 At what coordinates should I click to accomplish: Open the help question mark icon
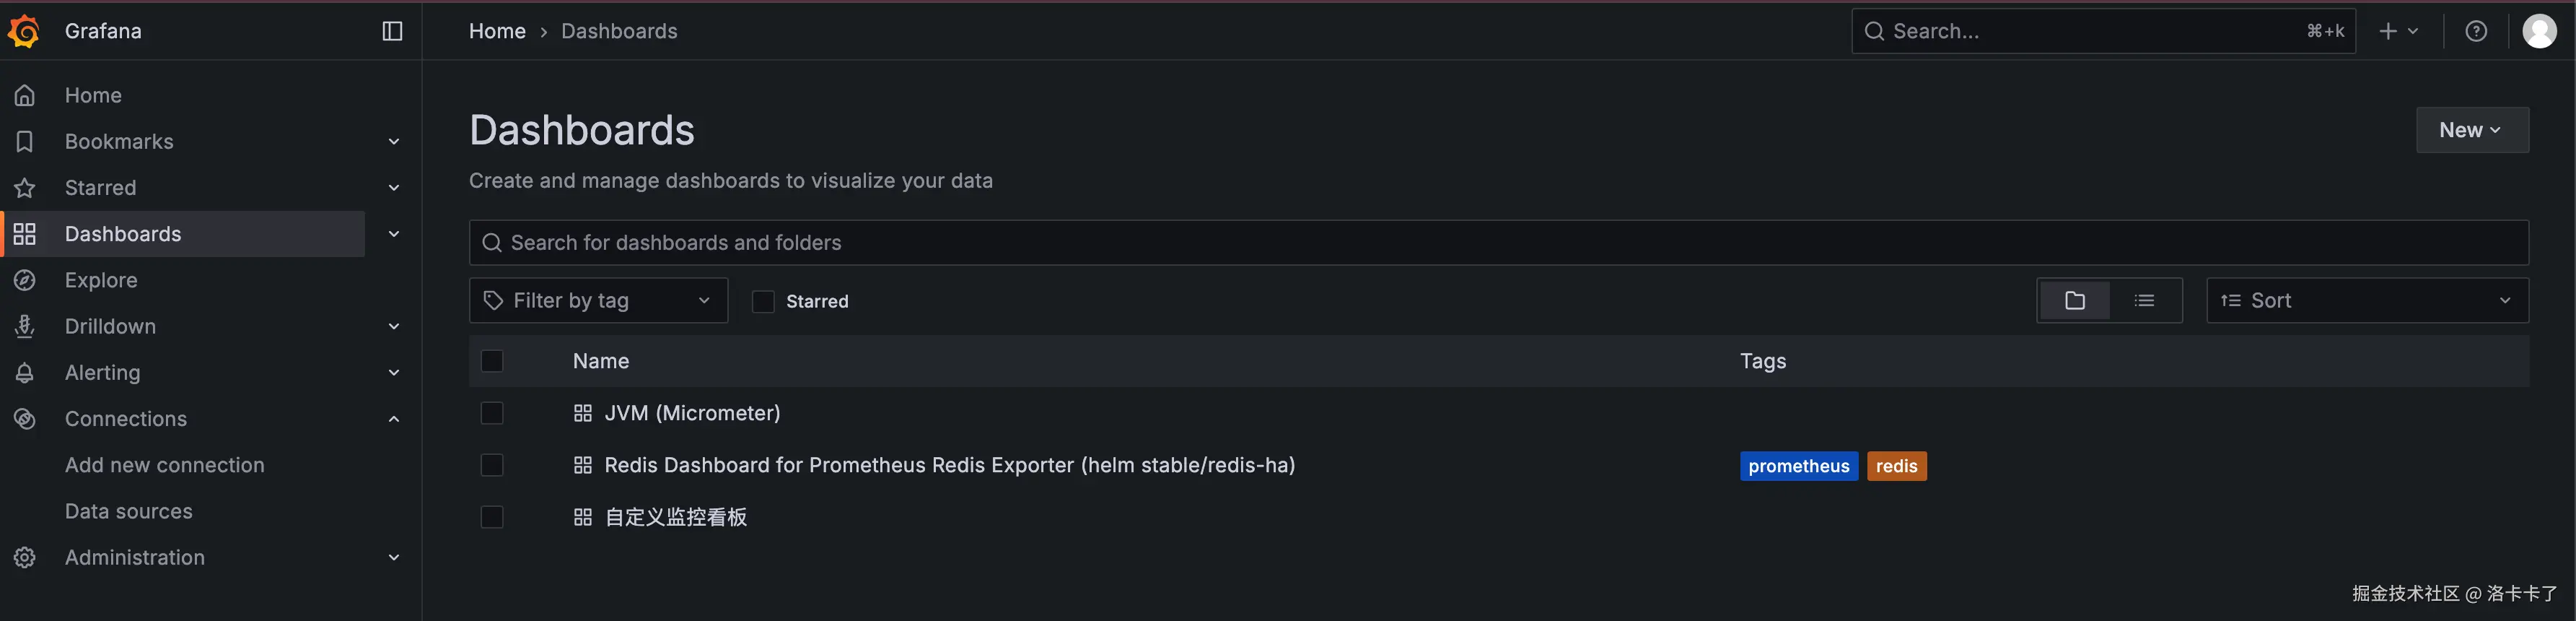pyautogui.click(x=2475, y=31)
